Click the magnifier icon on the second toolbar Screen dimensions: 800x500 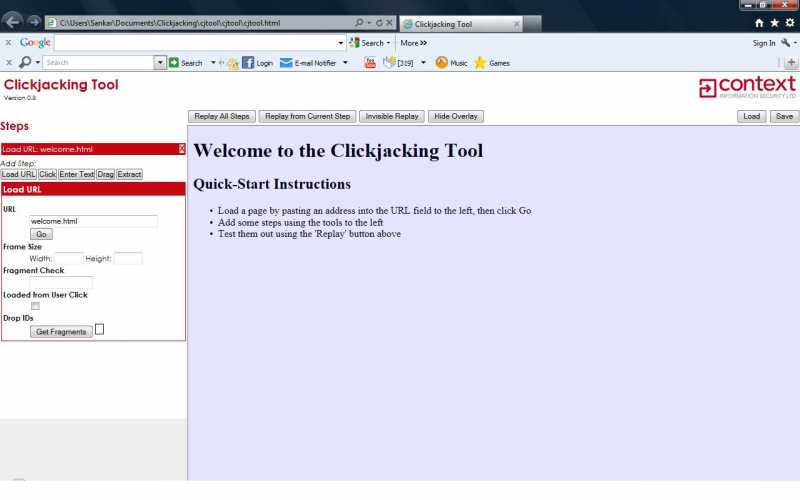24,62
